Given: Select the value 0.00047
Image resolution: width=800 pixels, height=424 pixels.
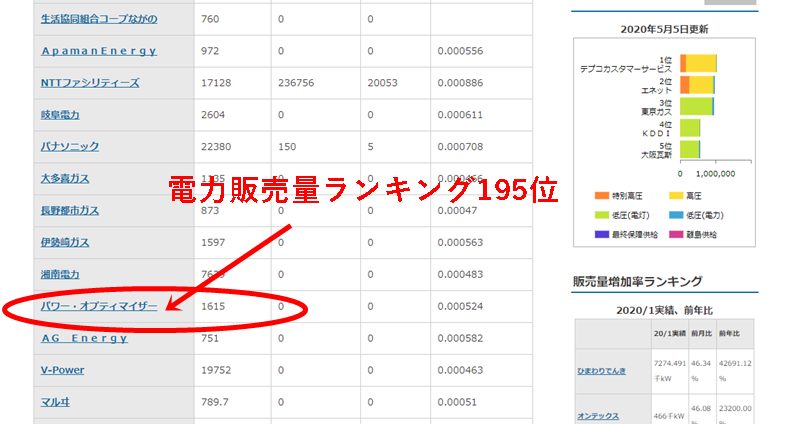Looking at the screenshot, I should pos(457,211).
